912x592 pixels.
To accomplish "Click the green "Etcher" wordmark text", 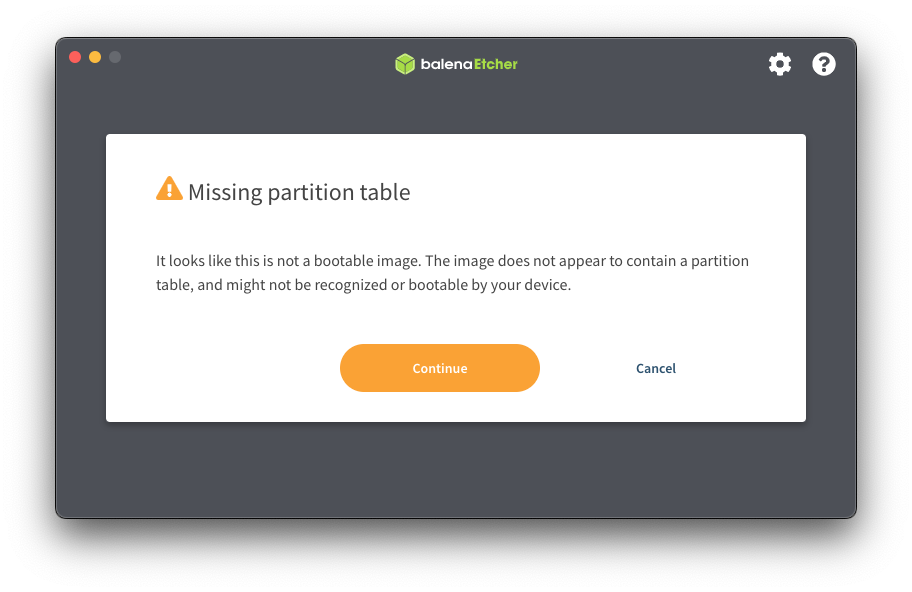I will click(496, 64).
